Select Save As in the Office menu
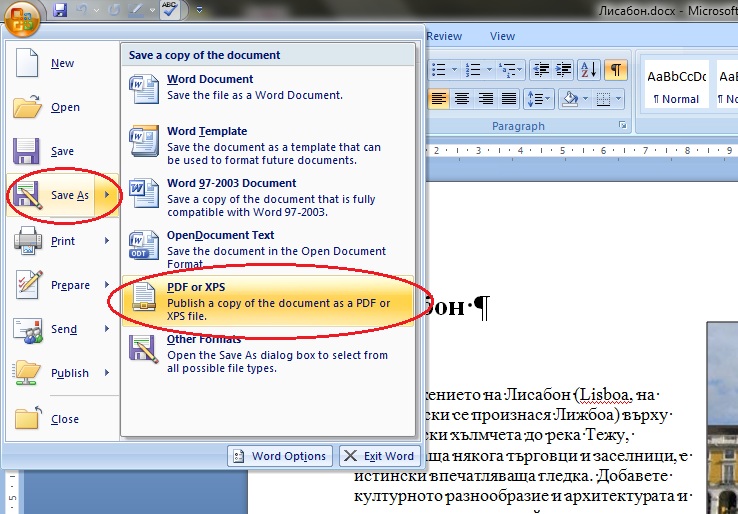The image size is (738, 514). click(x=51, y=195)
